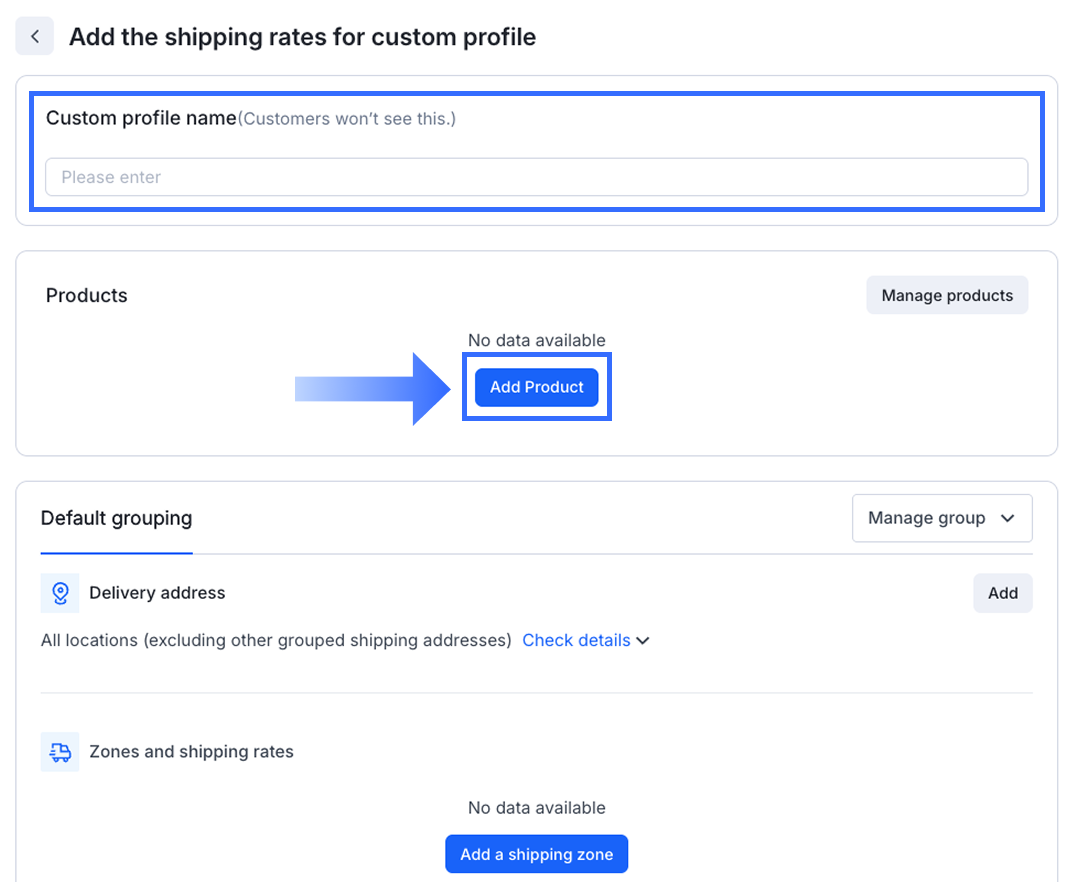Click the Add a shipping zone button
The width and height of the screenshot is (1078, 882).
536,854
